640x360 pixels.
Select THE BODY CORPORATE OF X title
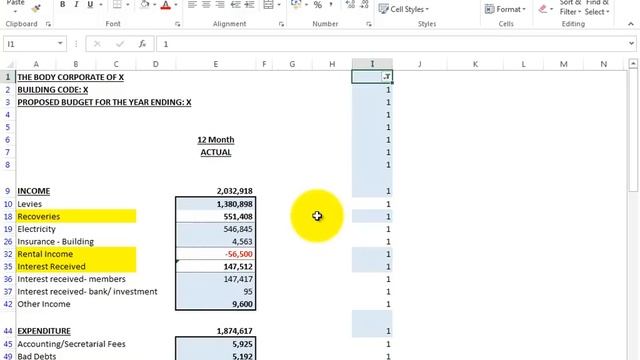(70, 77)
